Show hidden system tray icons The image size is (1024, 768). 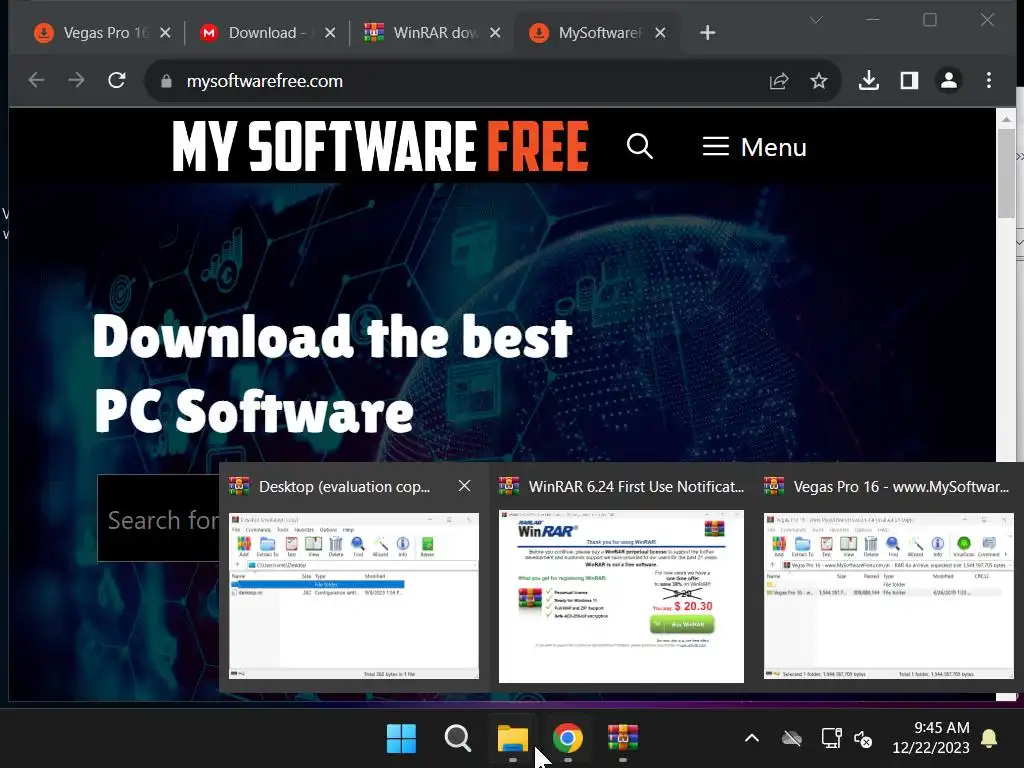pos(752,738)
